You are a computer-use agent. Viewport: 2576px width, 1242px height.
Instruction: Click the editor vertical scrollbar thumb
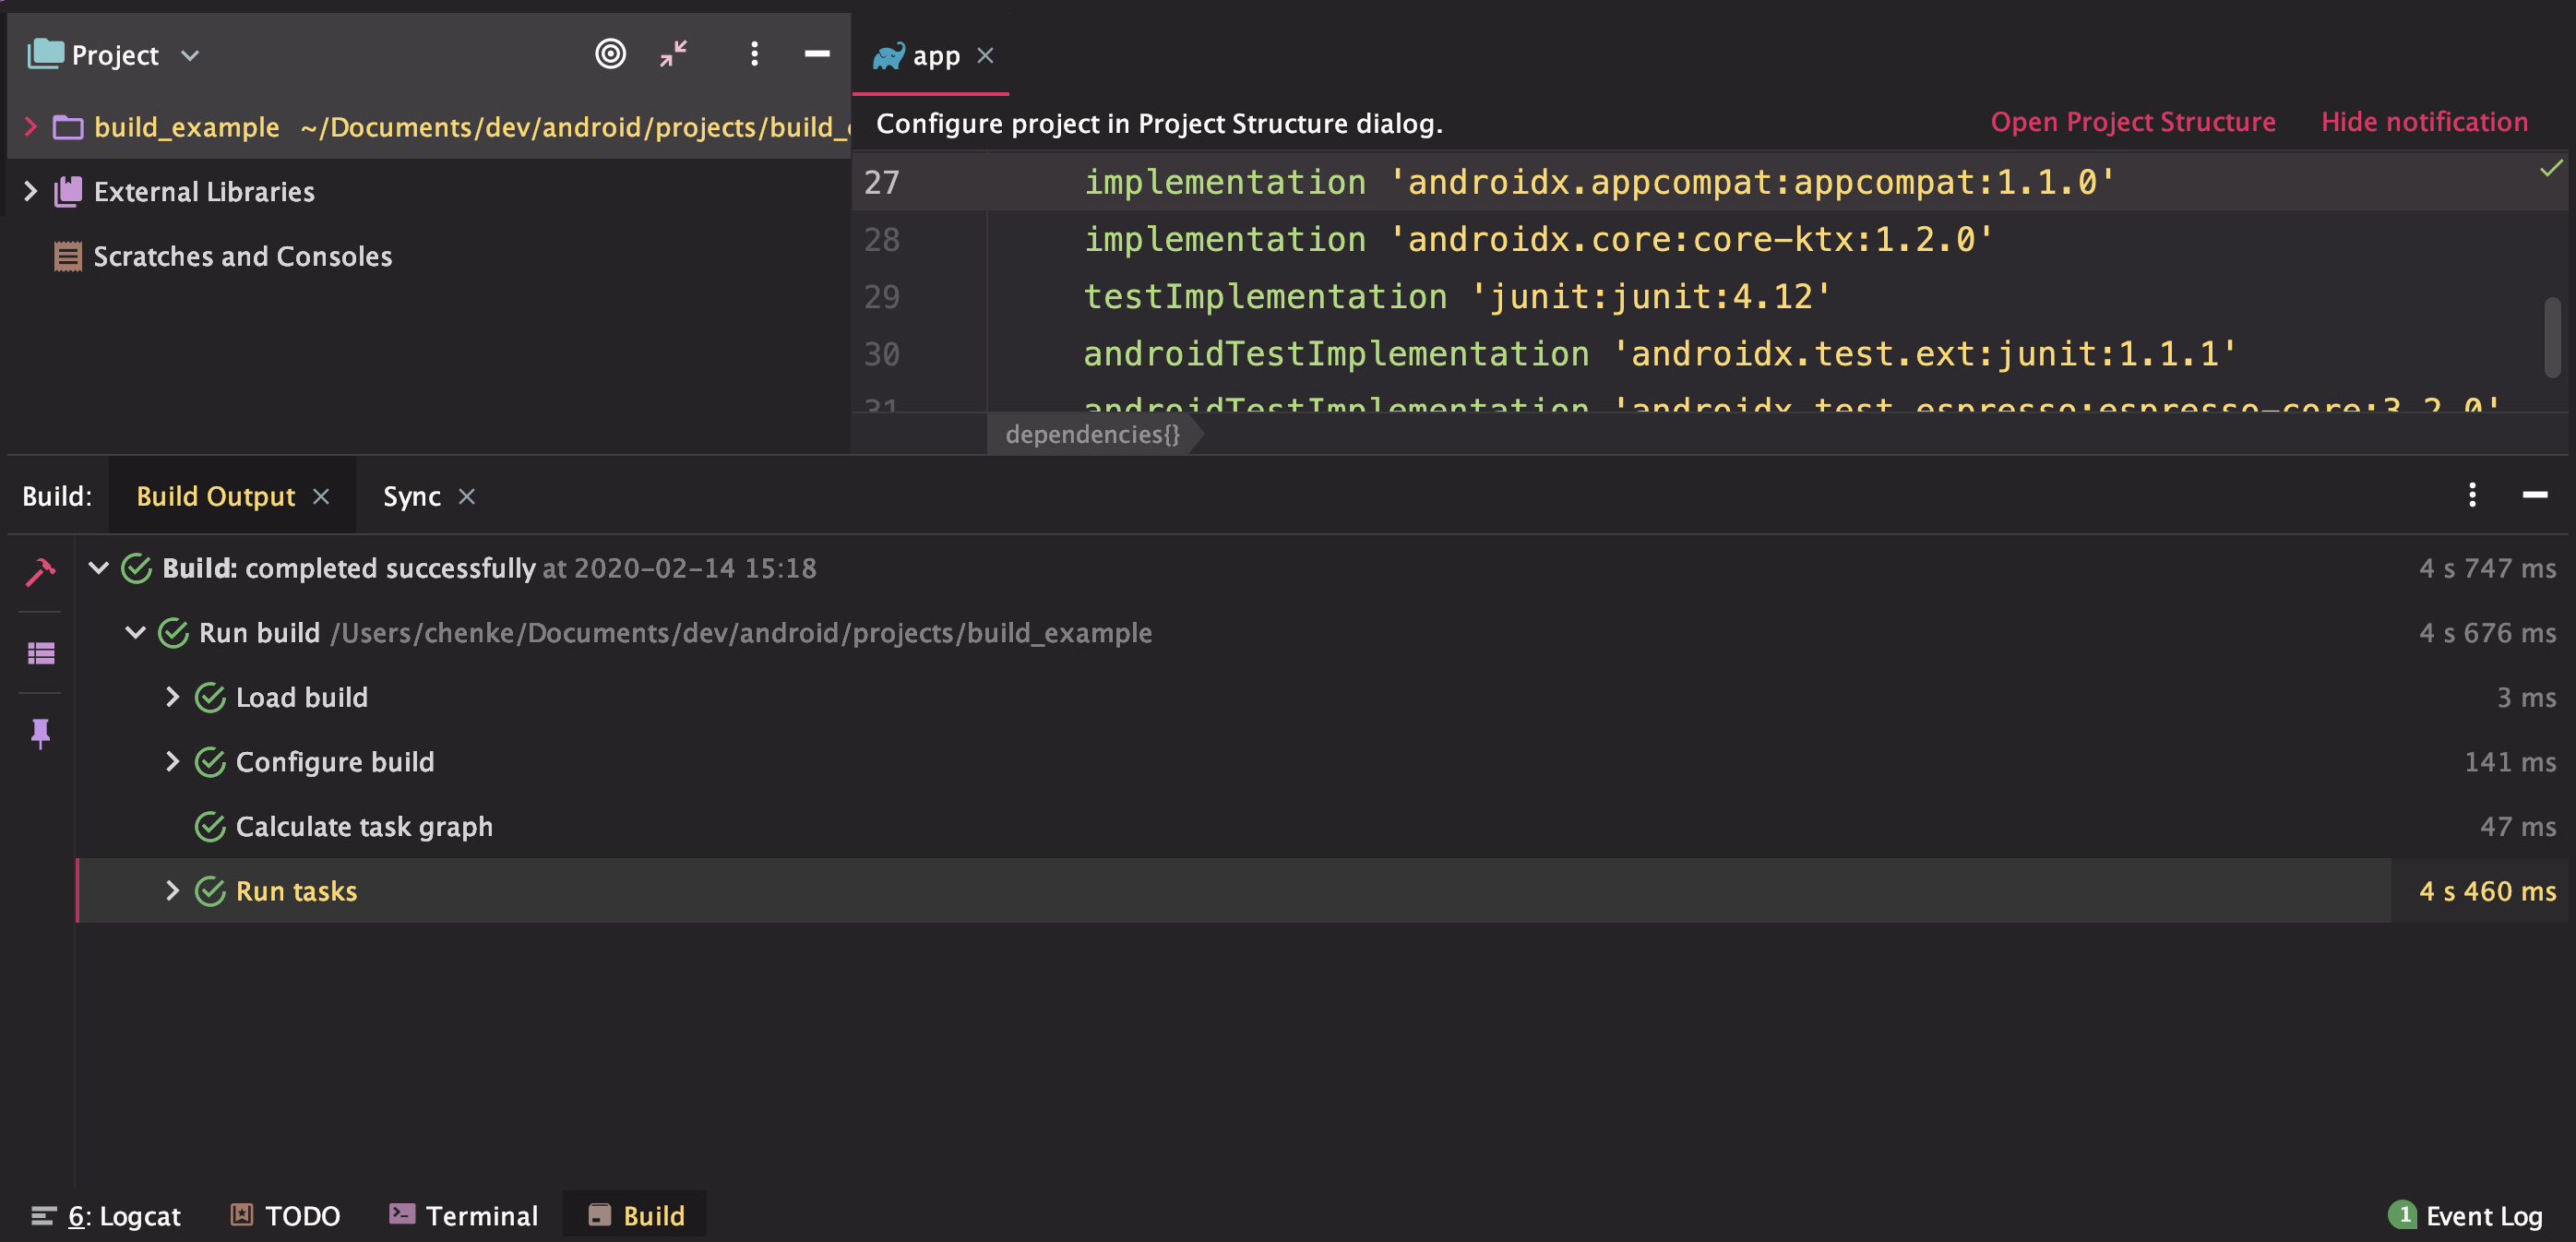tap(2552, 337)
